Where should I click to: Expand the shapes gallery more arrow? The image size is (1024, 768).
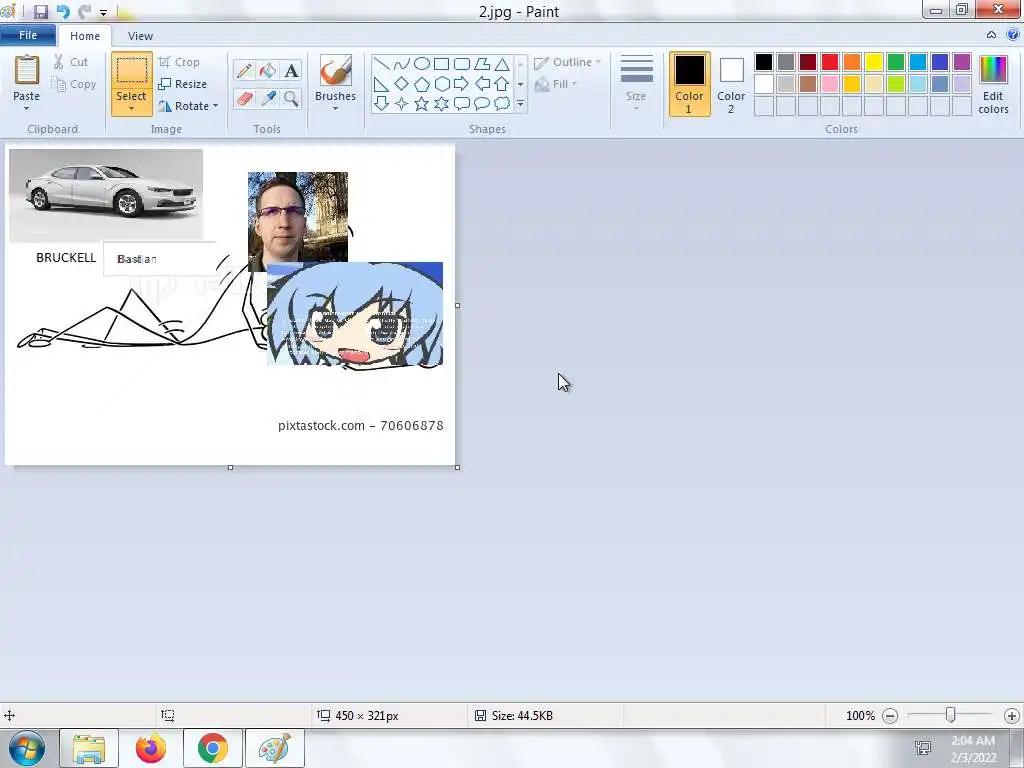coord(520,104)
